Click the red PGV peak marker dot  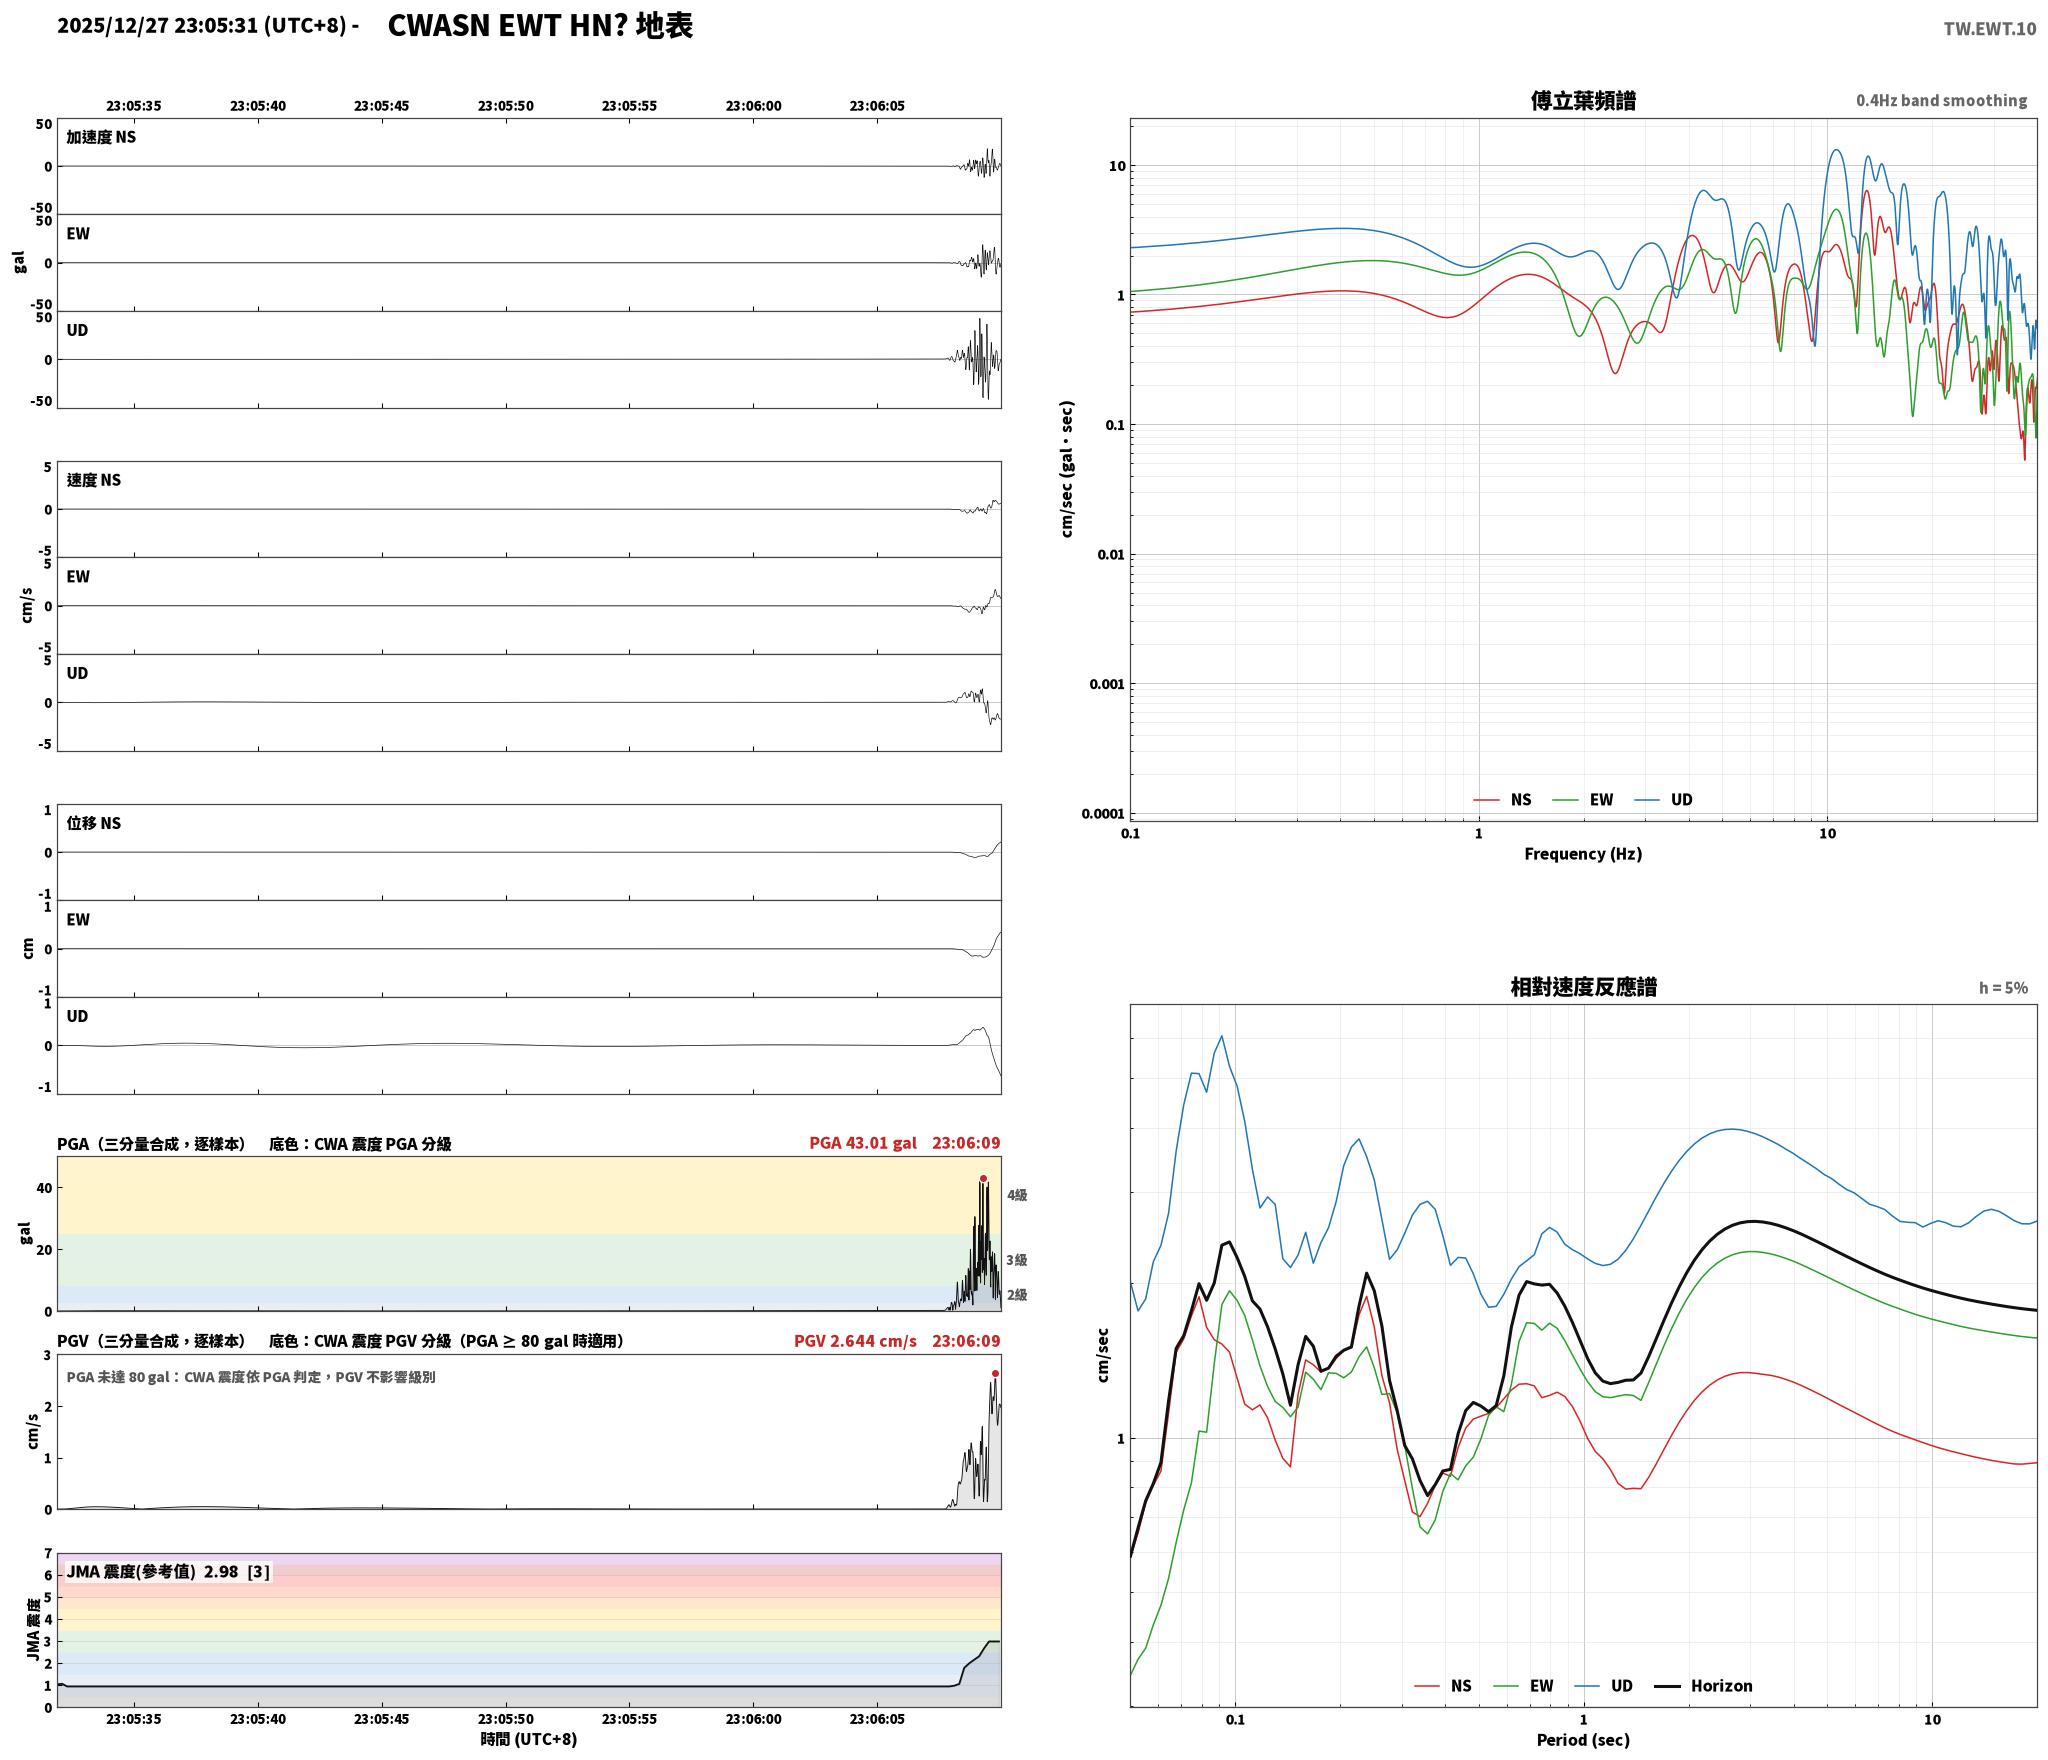(995, 1373)
